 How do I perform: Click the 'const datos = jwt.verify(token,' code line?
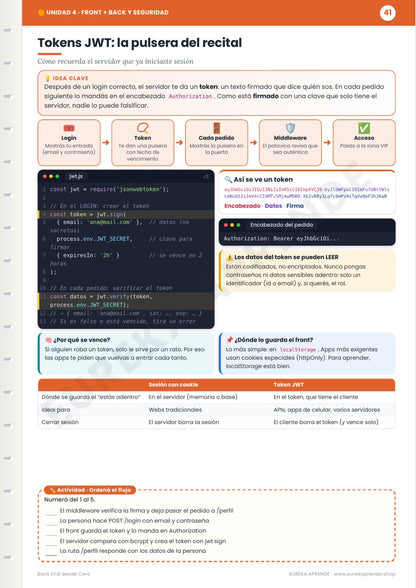pos(101,297)
